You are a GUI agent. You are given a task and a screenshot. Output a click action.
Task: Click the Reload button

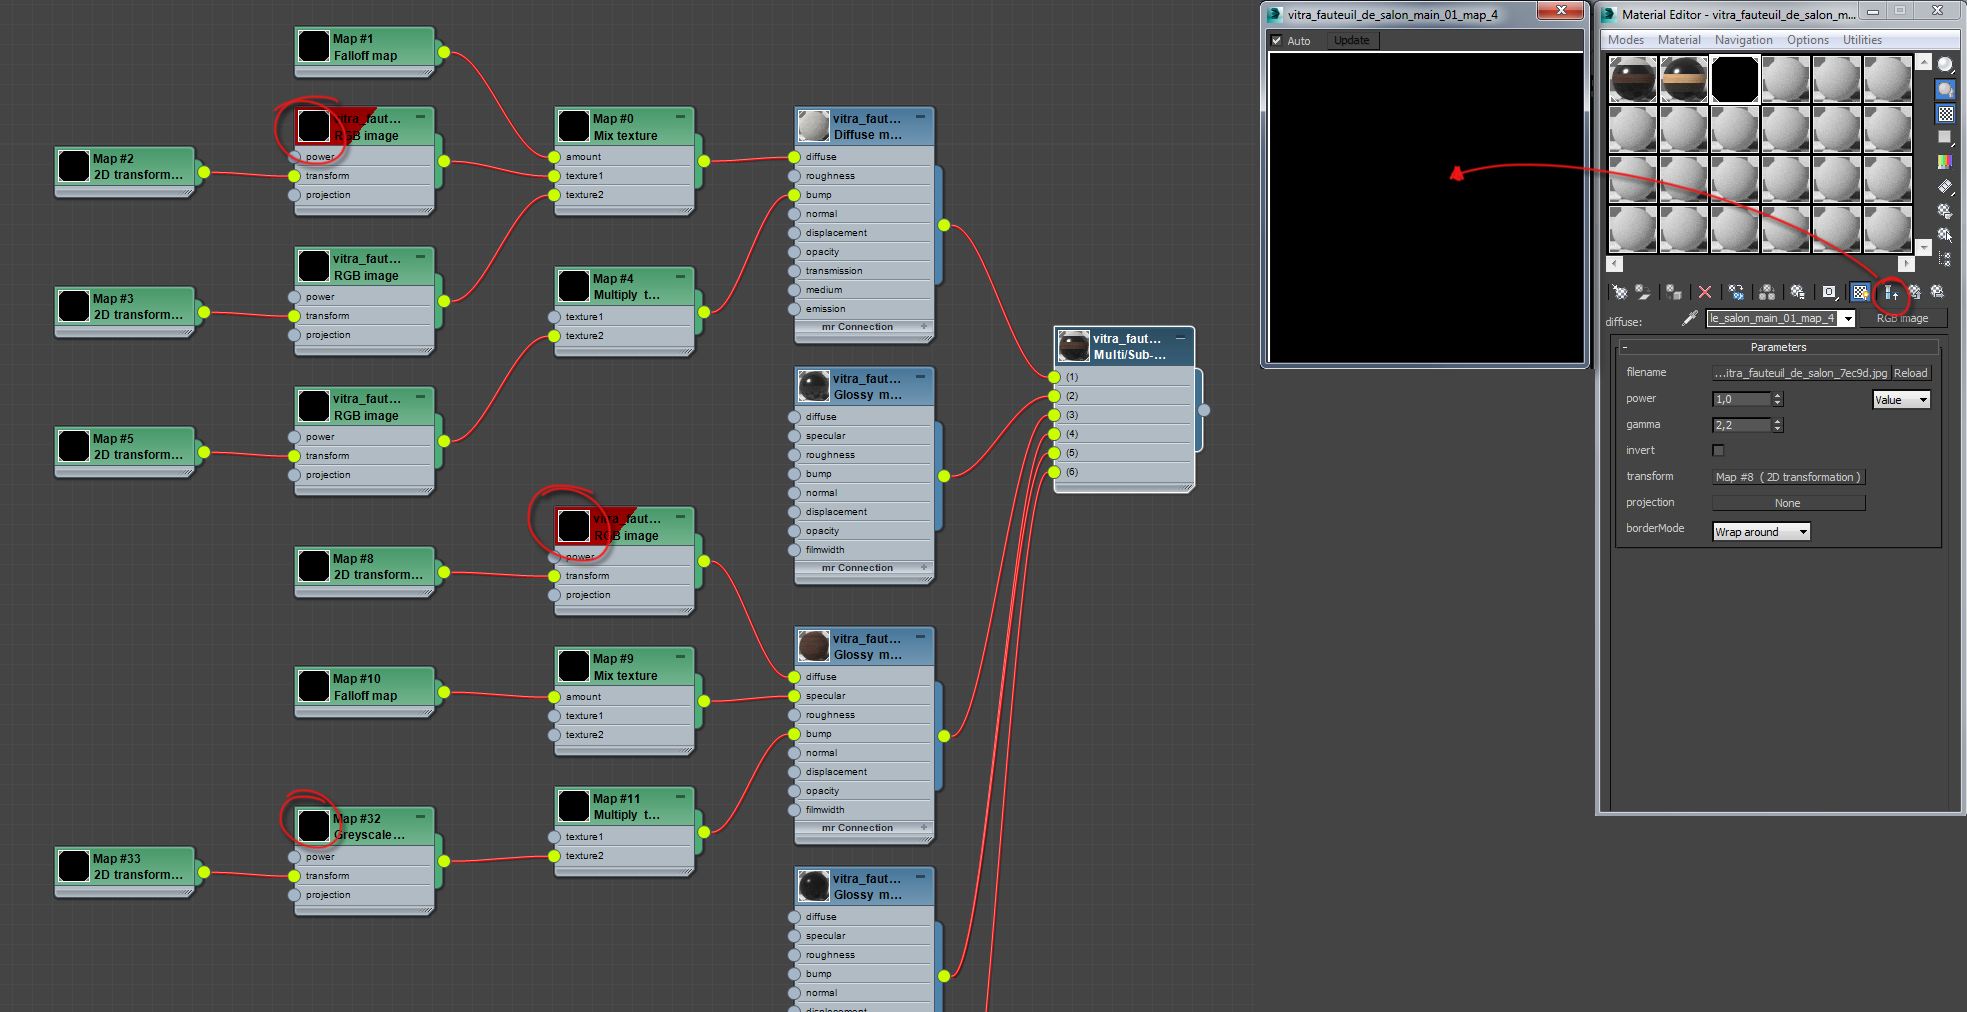[1910, 373]
